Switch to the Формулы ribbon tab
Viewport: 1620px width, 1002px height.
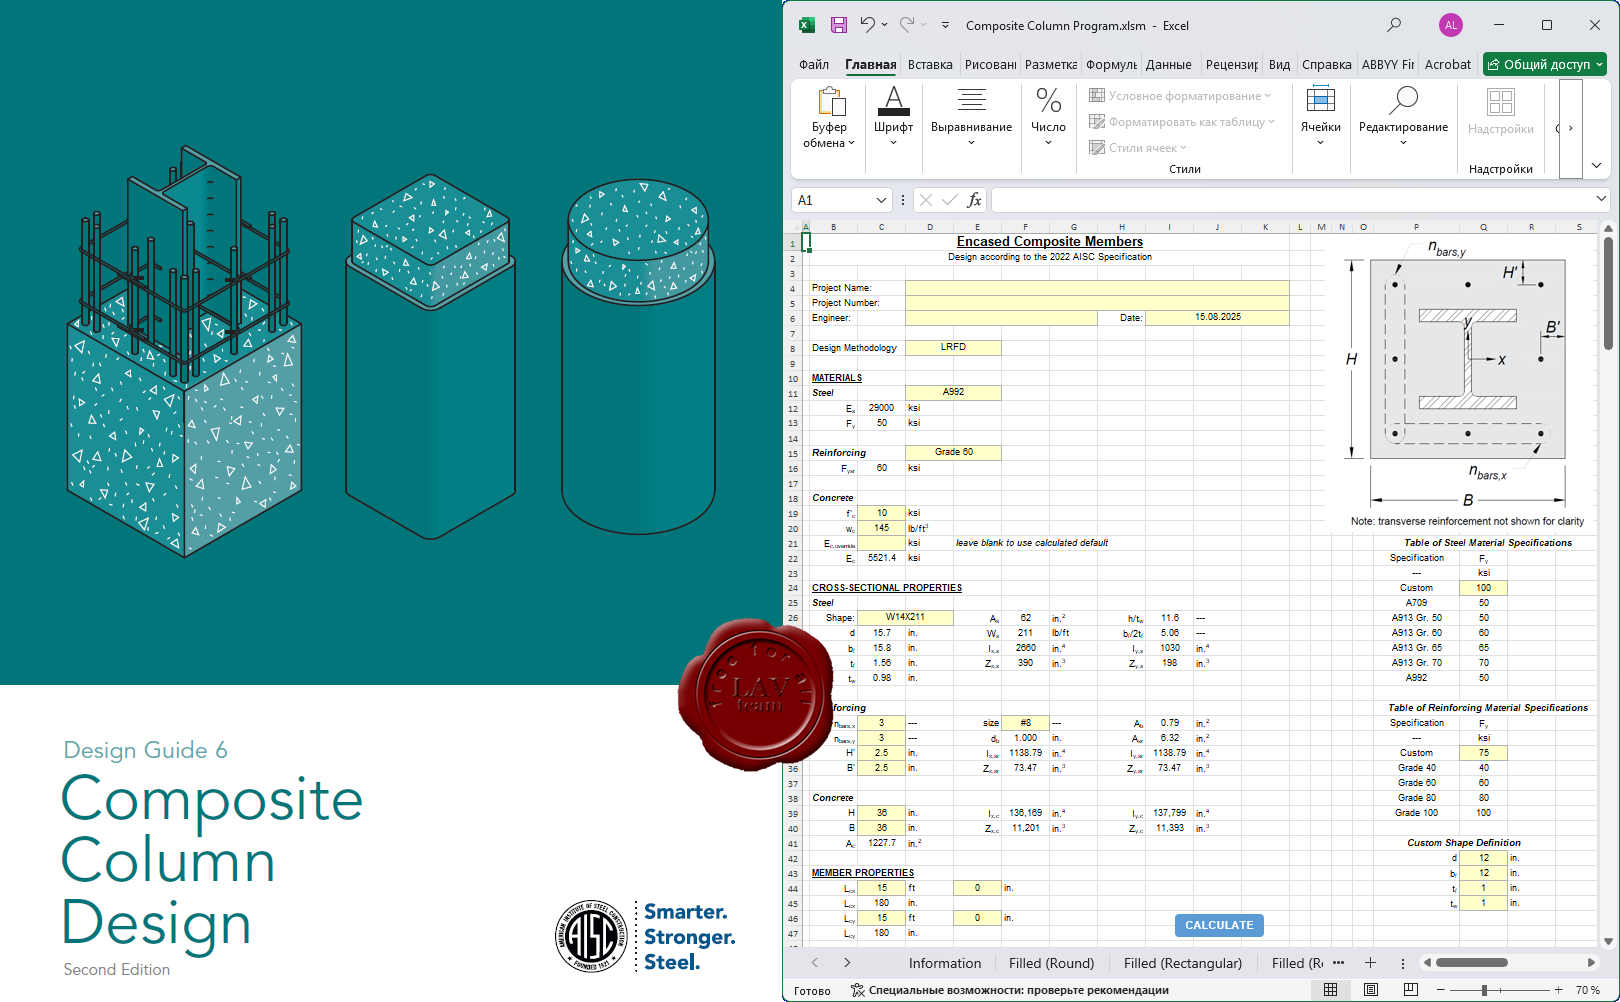coord(1111,64)
